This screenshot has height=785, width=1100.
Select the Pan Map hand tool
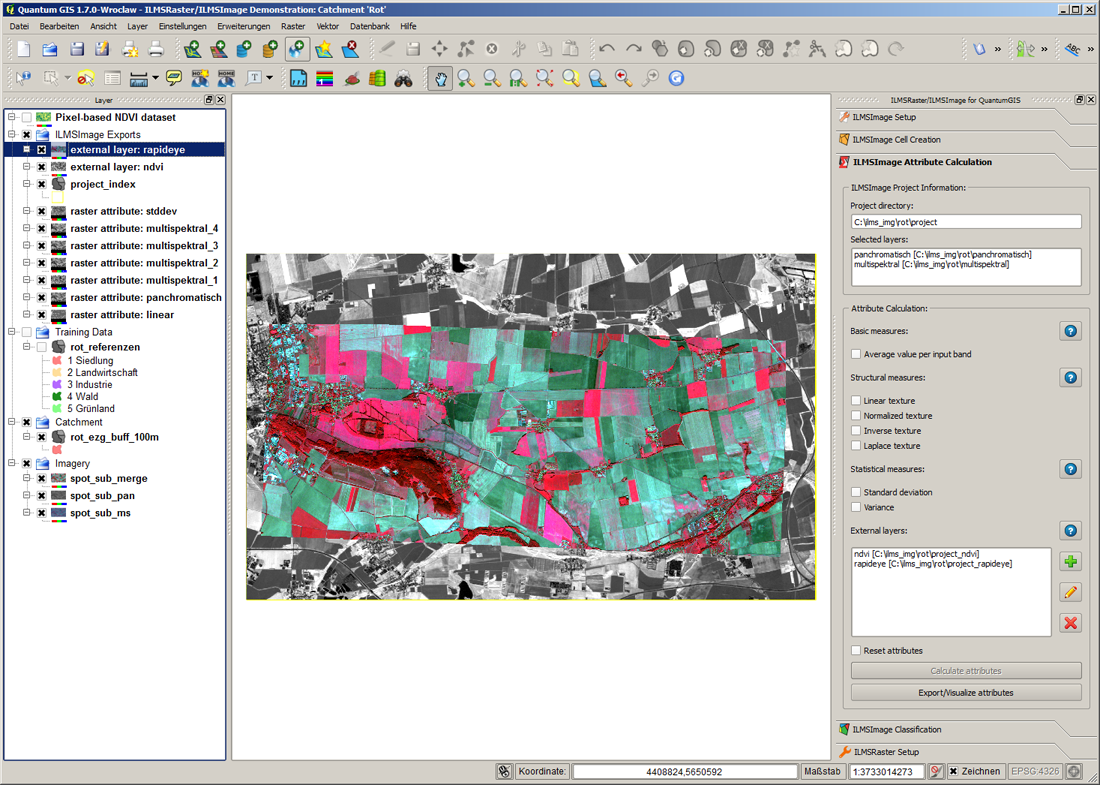click(440, 78)
